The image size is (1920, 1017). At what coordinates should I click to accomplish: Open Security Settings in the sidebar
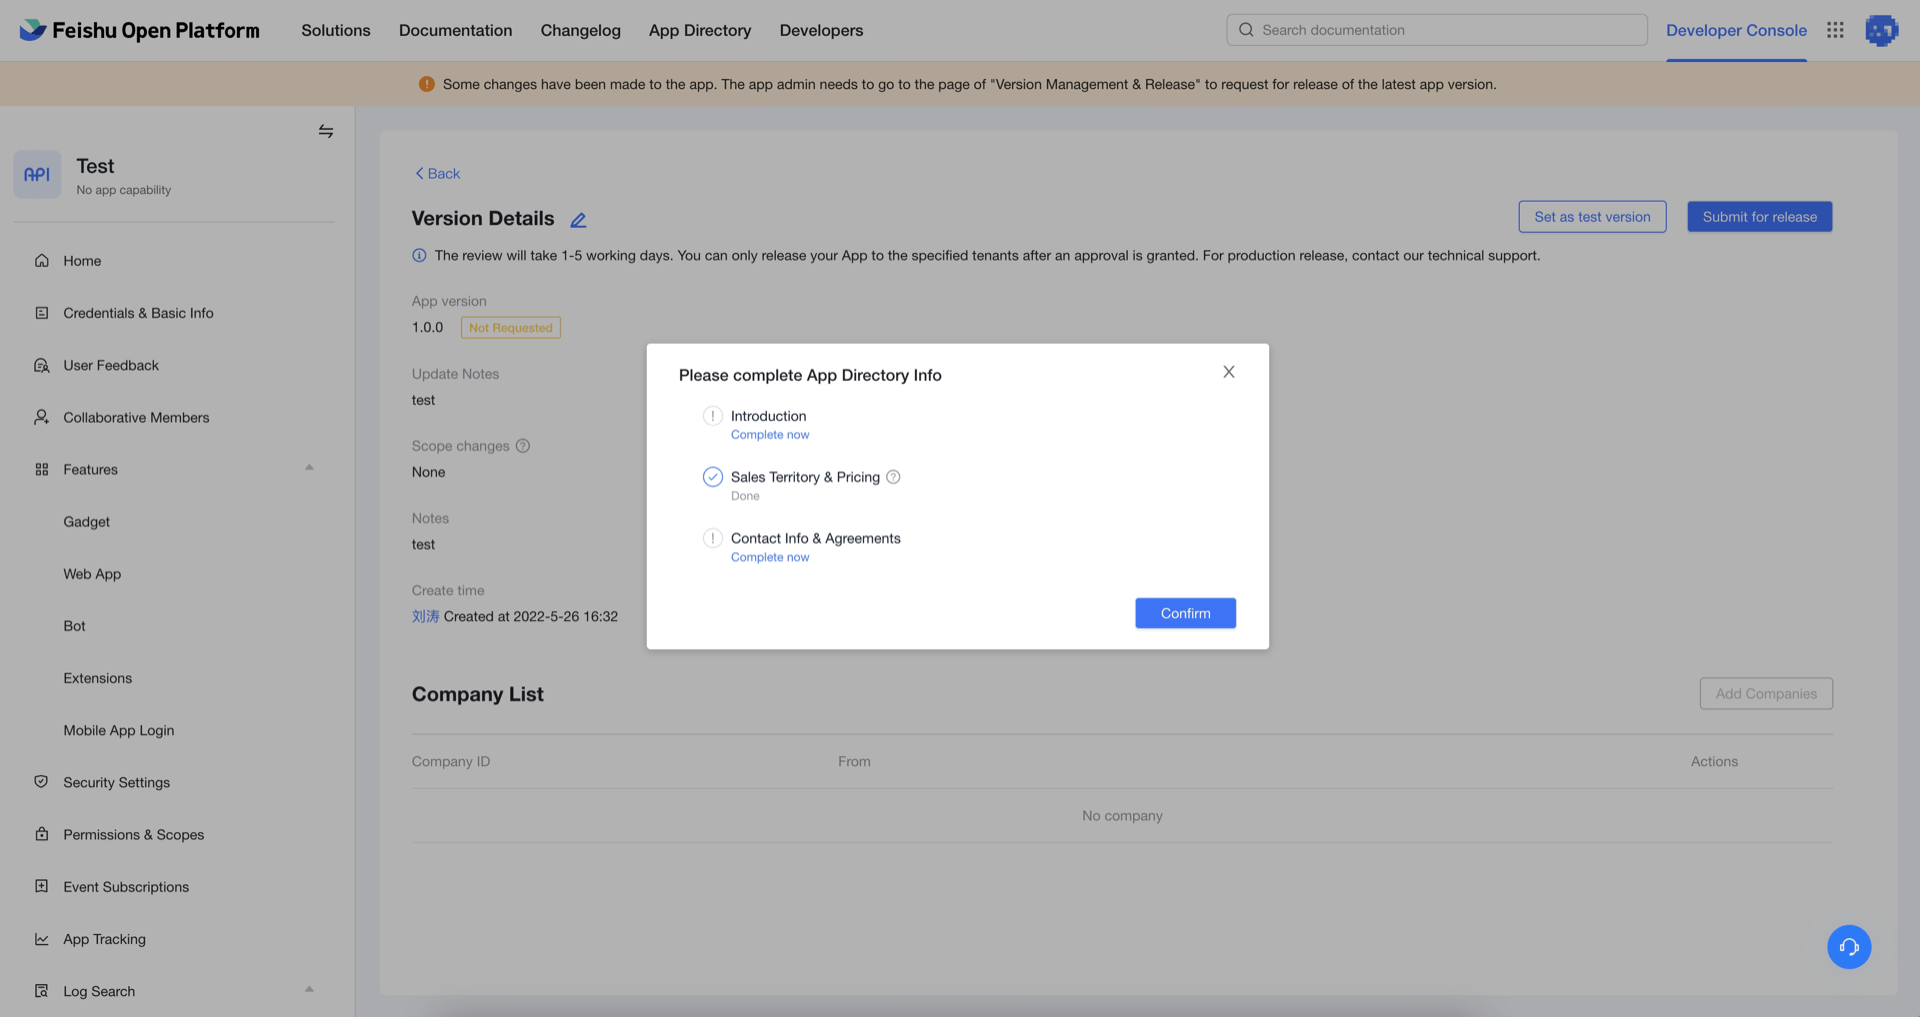tap(116, 782)
